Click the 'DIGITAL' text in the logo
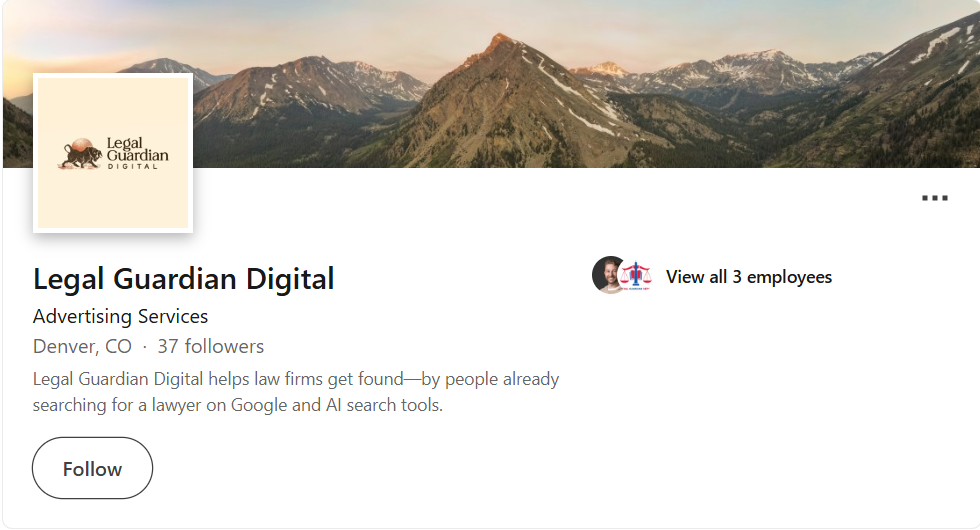 (133, 167)
